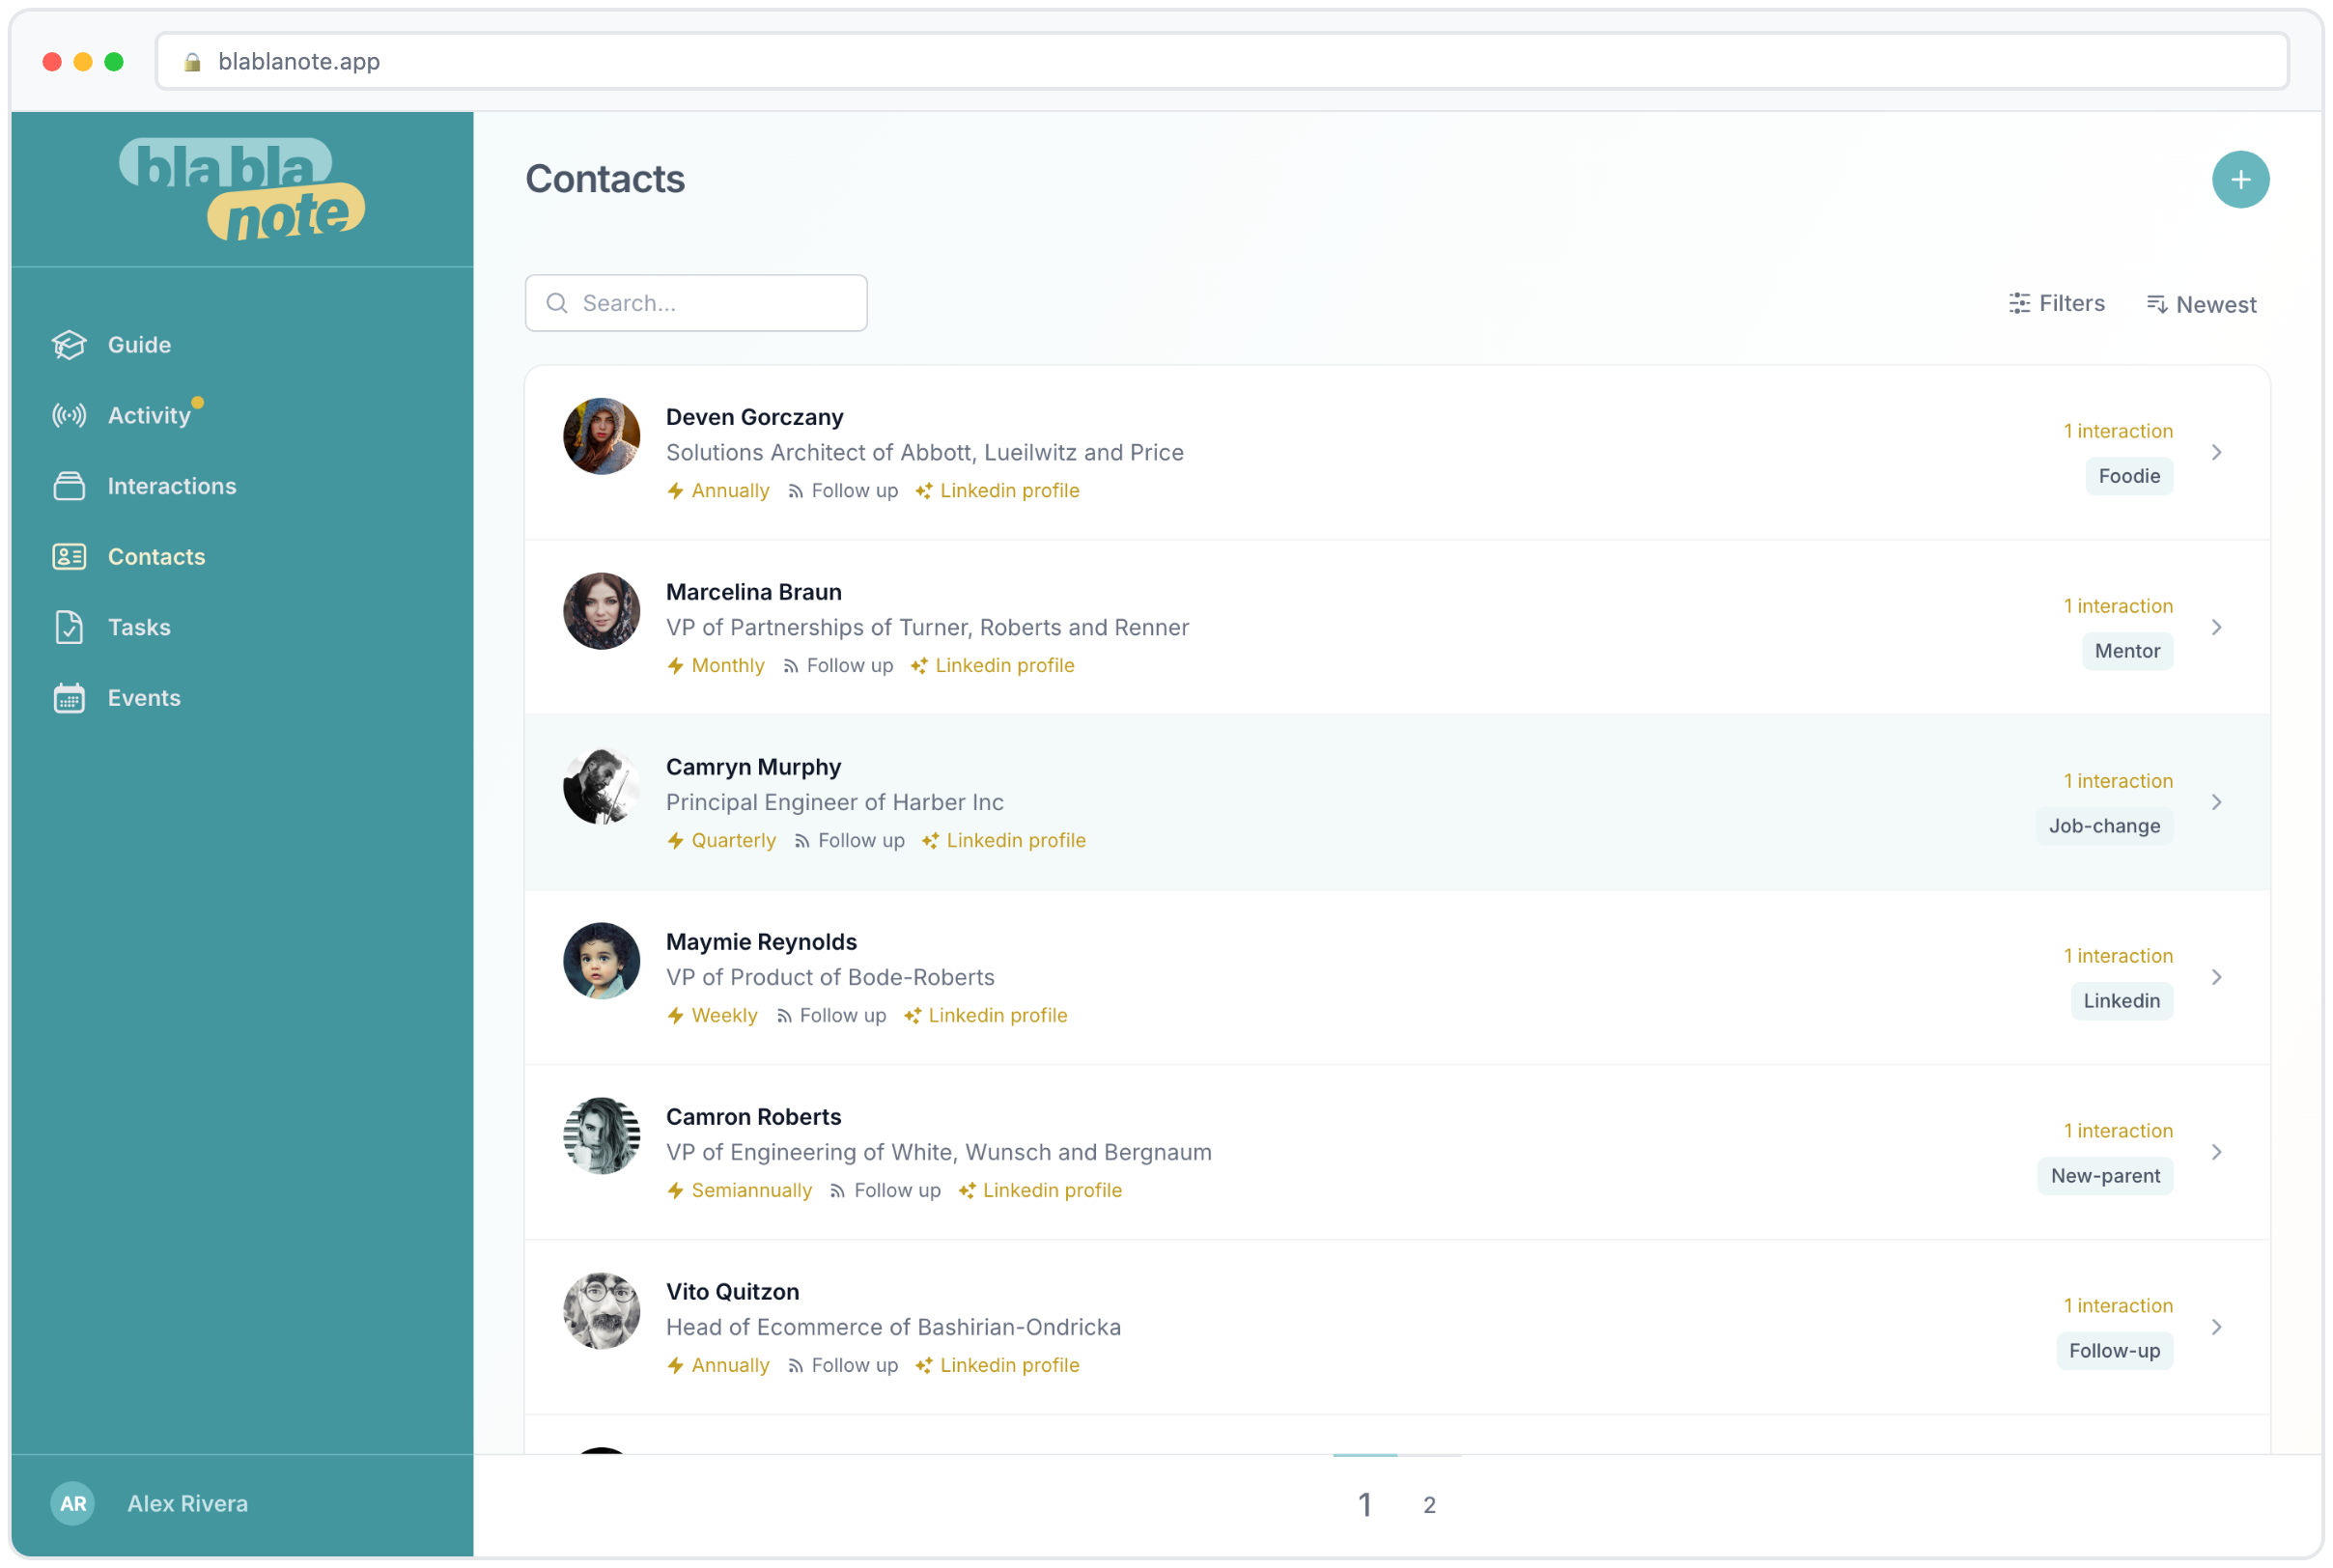
Task: Expand Vito Quitzon's row chevron
Action: [x=2218, y=1327]
